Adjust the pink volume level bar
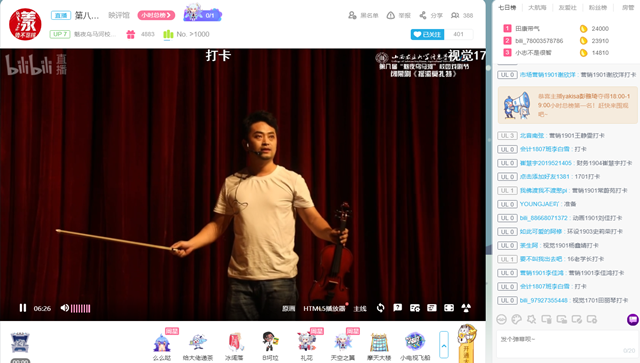Image resolution: width=640 pixels, height=363 pixels. coord(81,308)
